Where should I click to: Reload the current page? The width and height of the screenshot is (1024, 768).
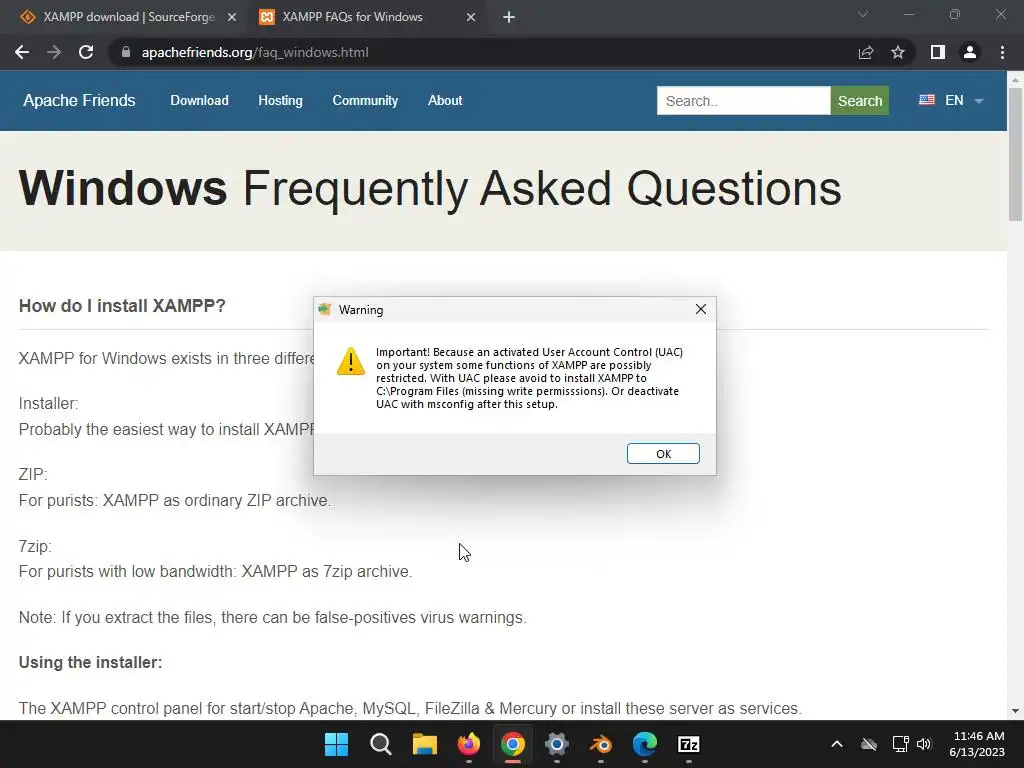coord(86,52)
